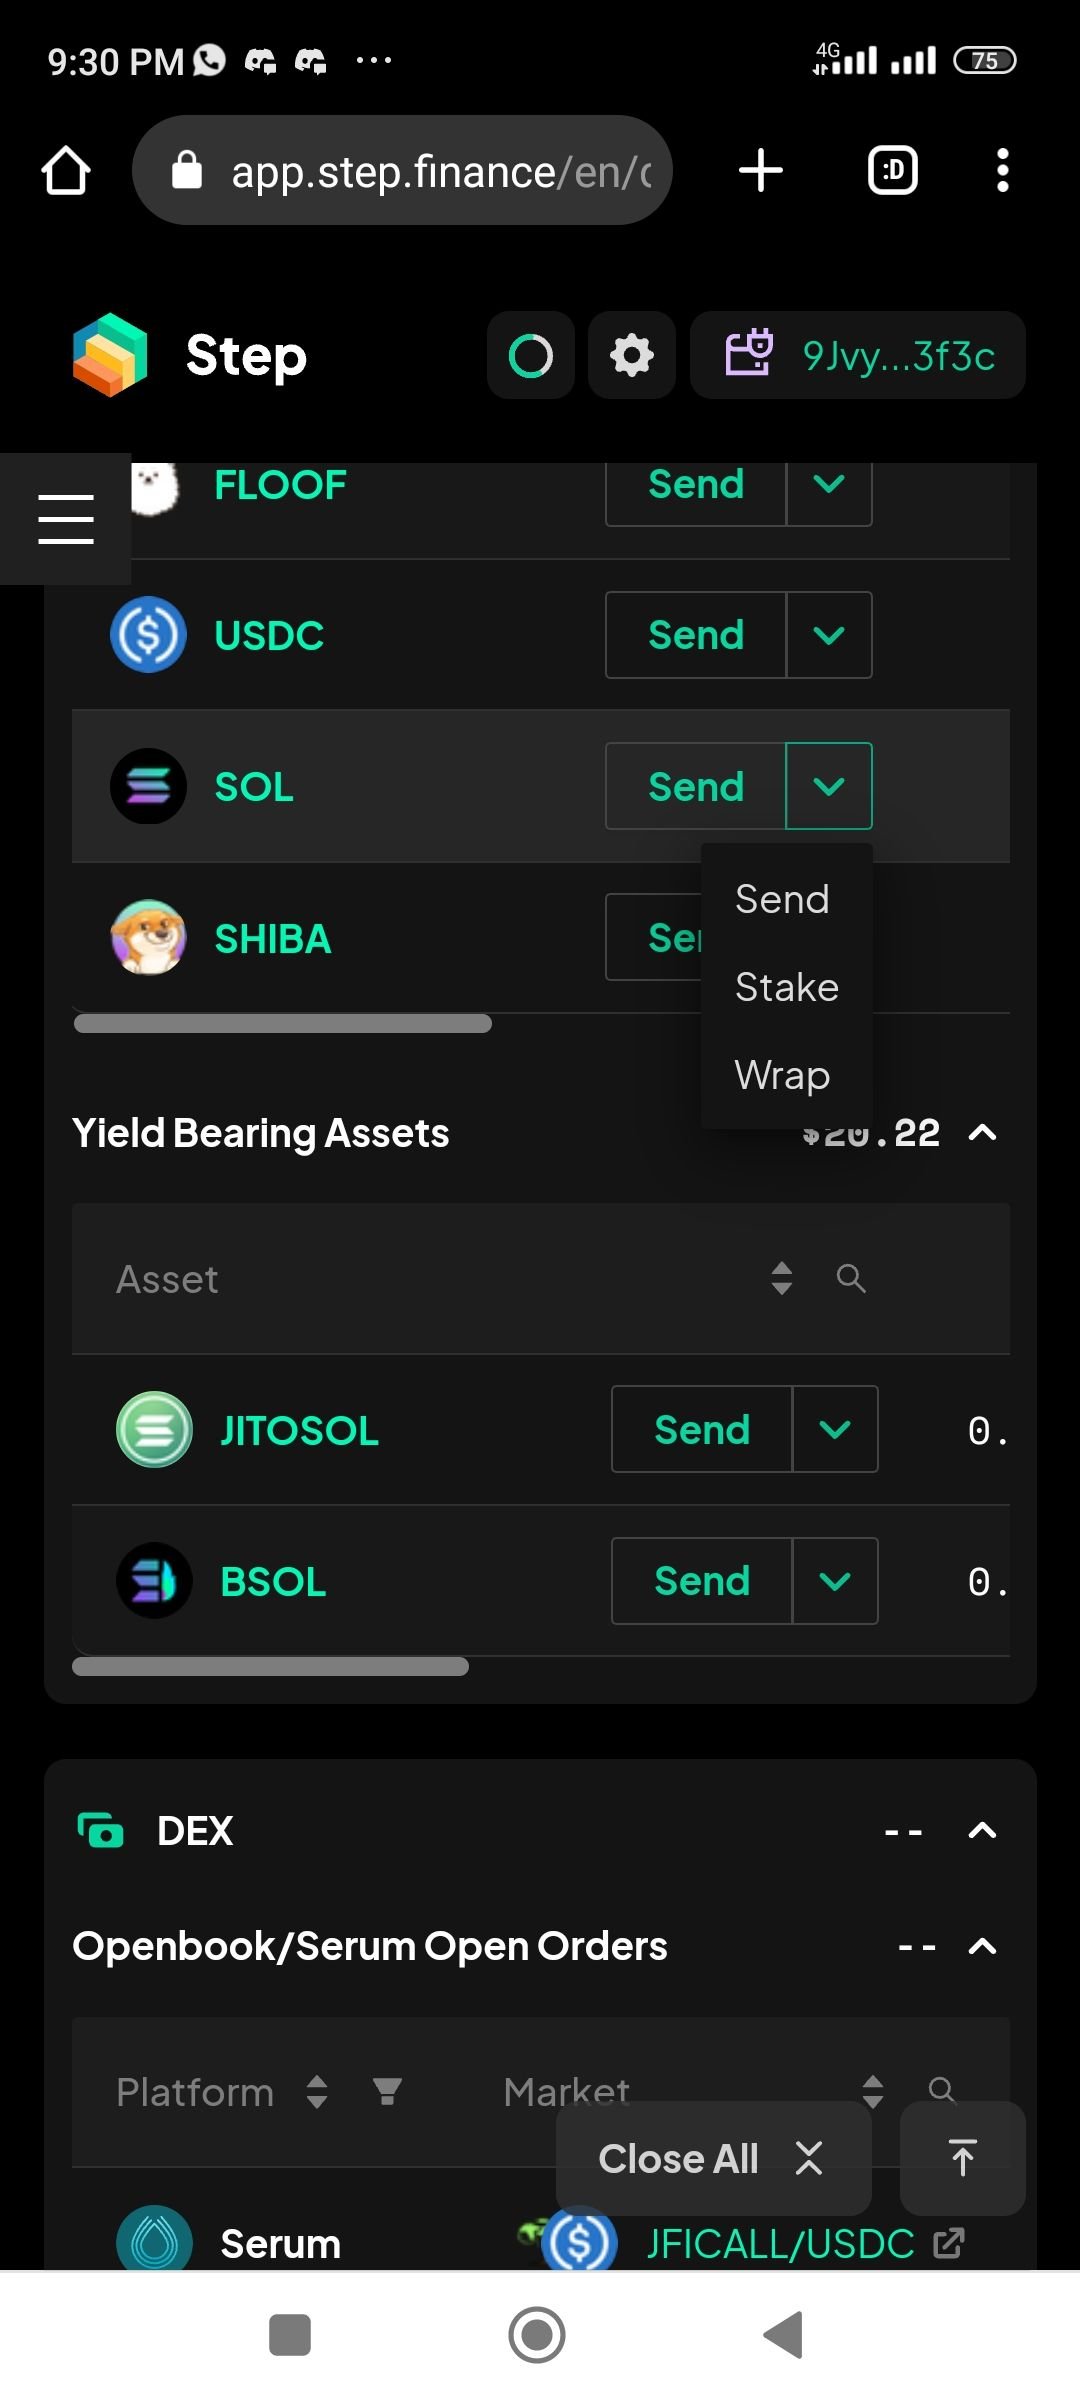This screenshot has height=2400, width=1080.
Task: Search assets with Yield Bearing magnifier icon
Action: tap(851, 1278)
